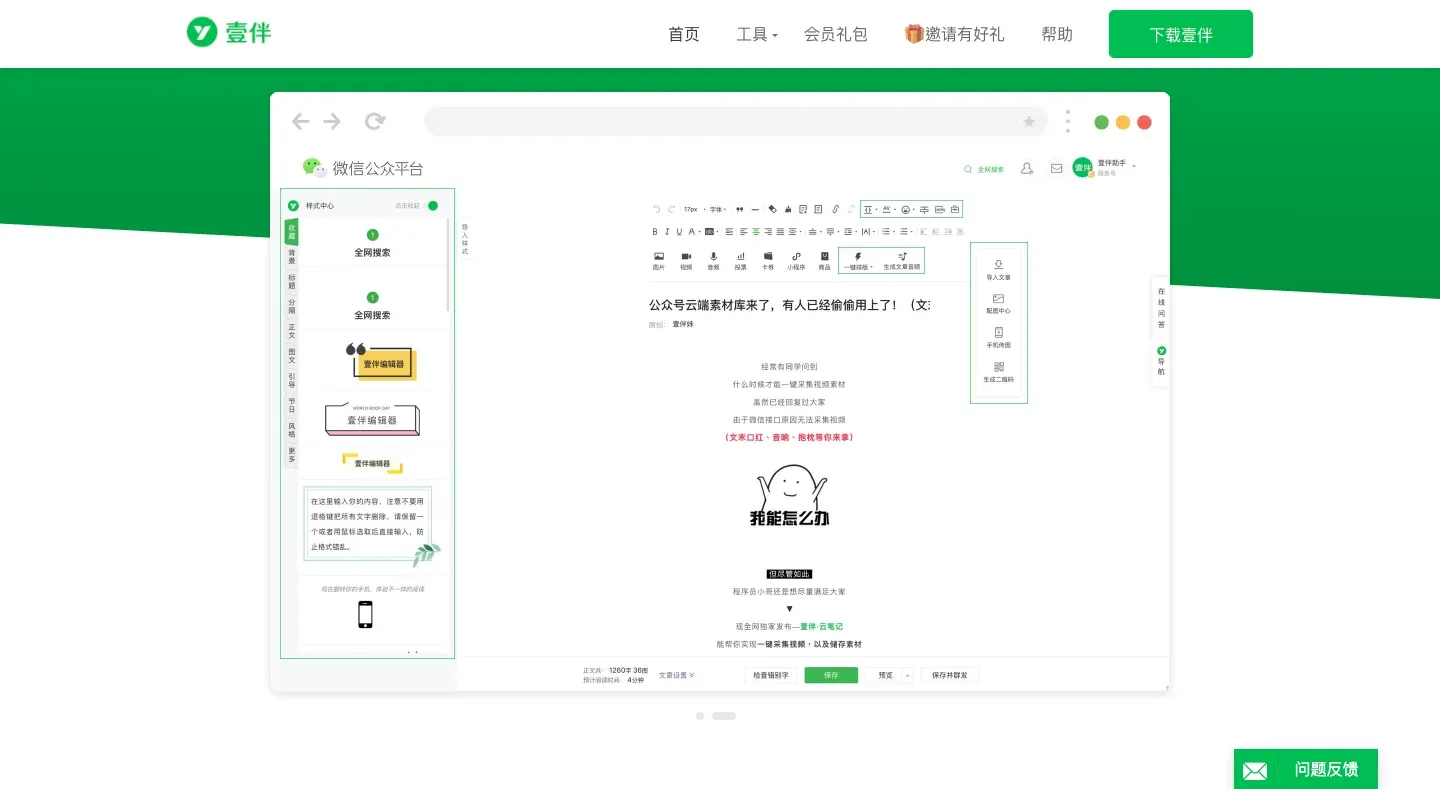The width and height of the screenshot is (1440, 789).
Task: Select the 分隔 tab in style panel
Action: (292, 306)
